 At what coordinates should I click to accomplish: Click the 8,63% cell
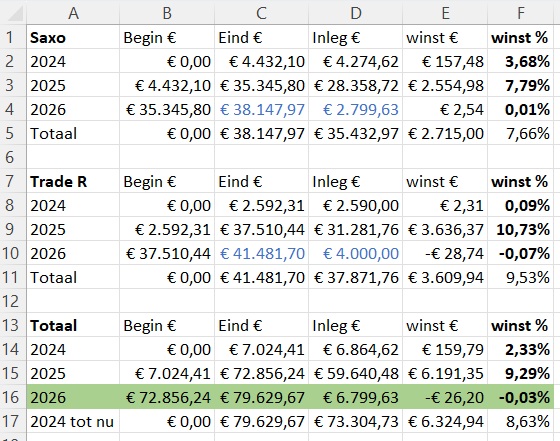click(521, 421)
